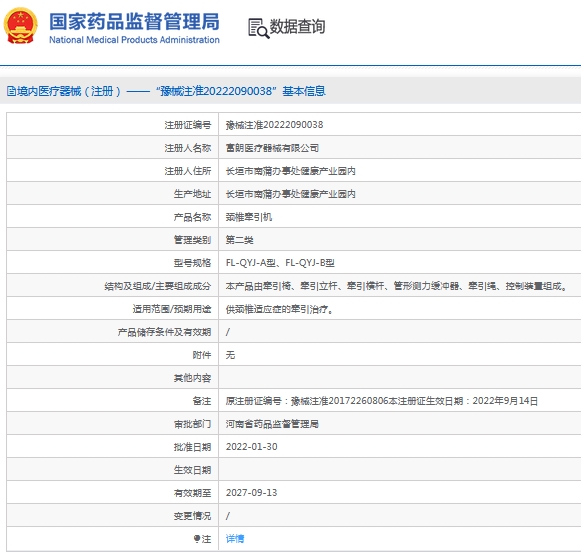The width and height of the screenshot is (581, 558).
Task: Click 国家药品监督管理局 site title
Action: point(134,21)
